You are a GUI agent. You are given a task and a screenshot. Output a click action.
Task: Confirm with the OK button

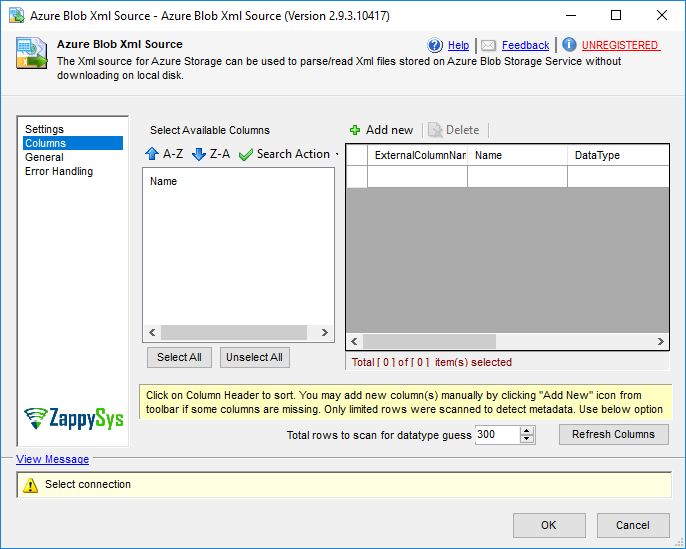549,525
